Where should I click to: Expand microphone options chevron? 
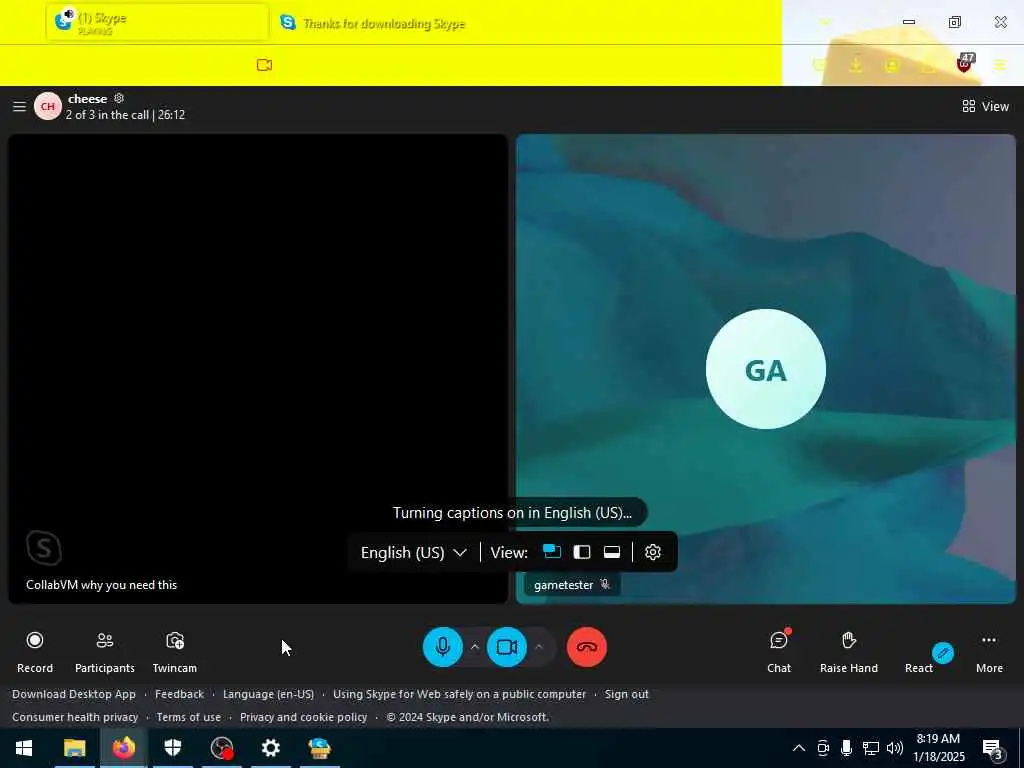click(475, 647)
